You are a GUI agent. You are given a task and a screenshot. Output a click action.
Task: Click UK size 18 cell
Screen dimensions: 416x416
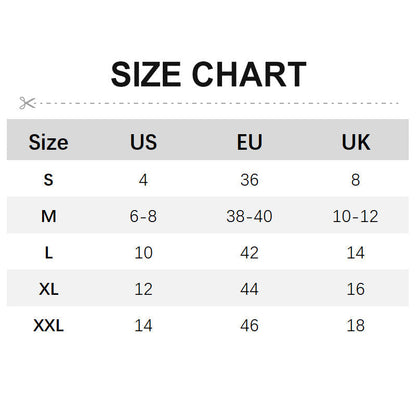click(x=356, y=325)
